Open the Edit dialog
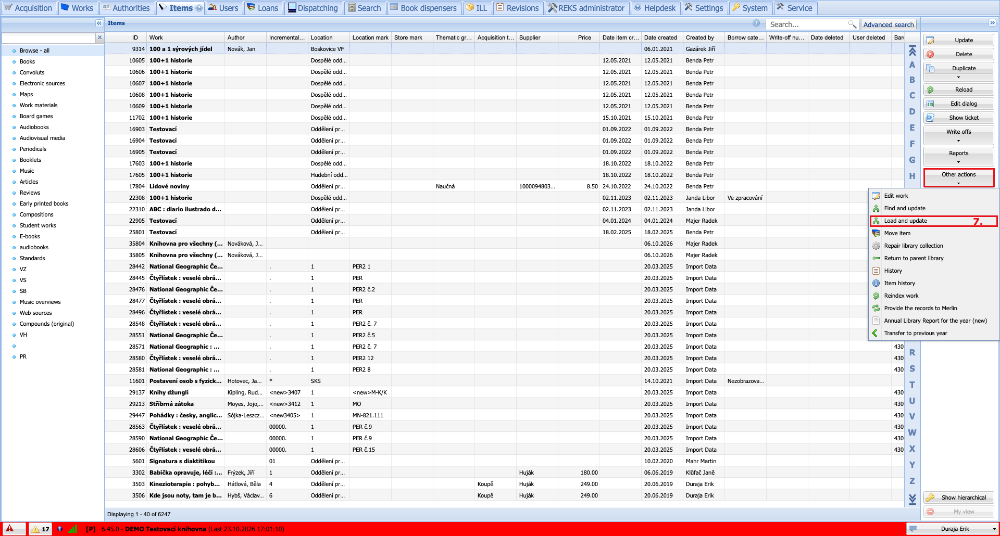Viewport: 1000px width, 536px height. coord(959,104)
